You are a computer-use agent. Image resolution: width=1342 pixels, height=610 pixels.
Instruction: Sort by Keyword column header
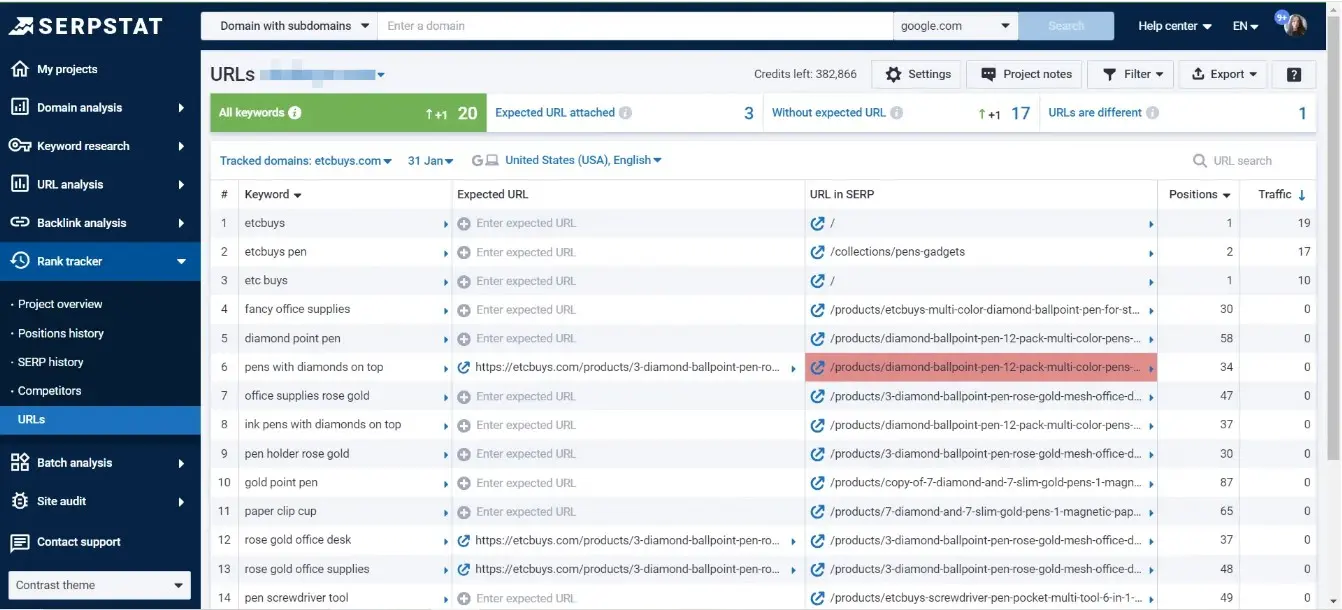(x=273, y=195)
